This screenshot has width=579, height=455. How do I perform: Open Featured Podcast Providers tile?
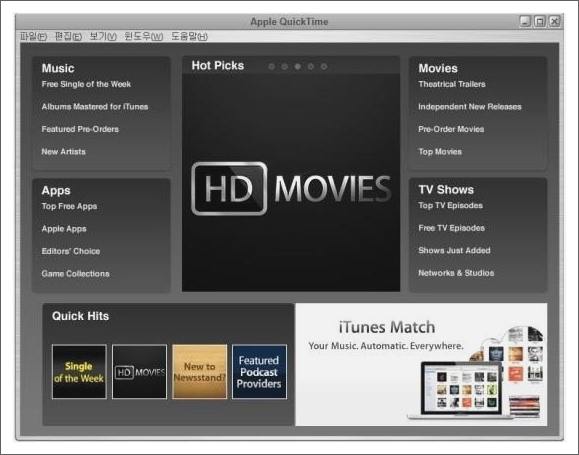point(259,372)
